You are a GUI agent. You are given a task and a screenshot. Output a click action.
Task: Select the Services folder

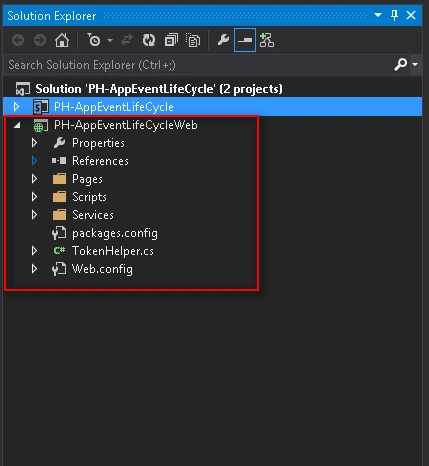pos(93,215)
